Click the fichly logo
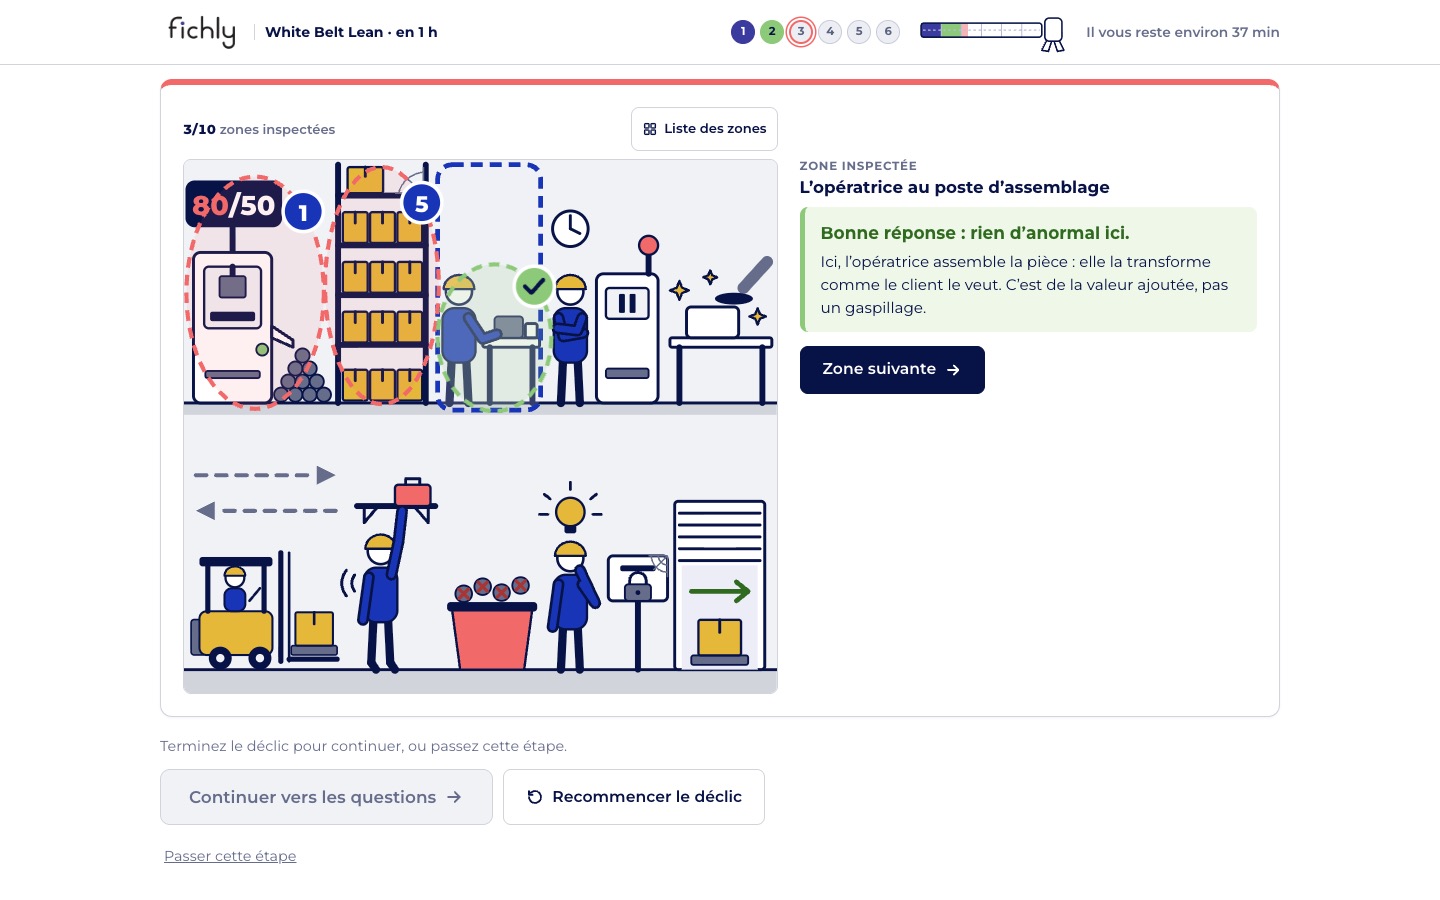 [x=201, y=32]
